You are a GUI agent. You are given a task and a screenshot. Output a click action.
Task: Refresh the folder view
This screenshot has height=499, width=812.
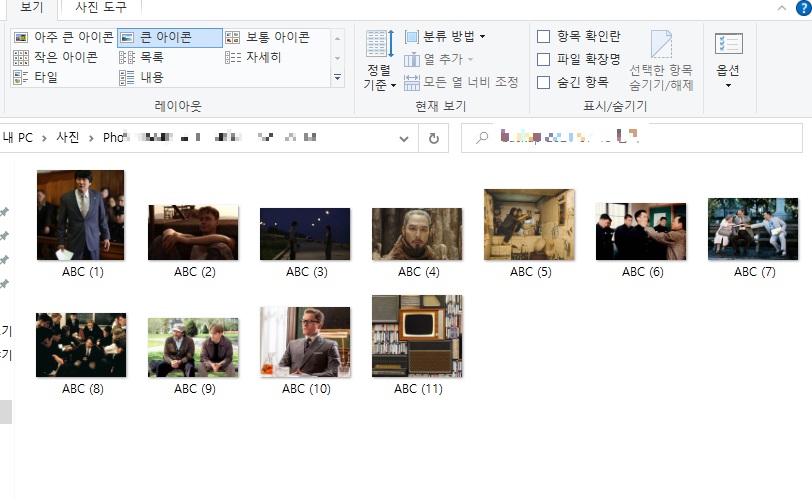click(x=433, y=138)
